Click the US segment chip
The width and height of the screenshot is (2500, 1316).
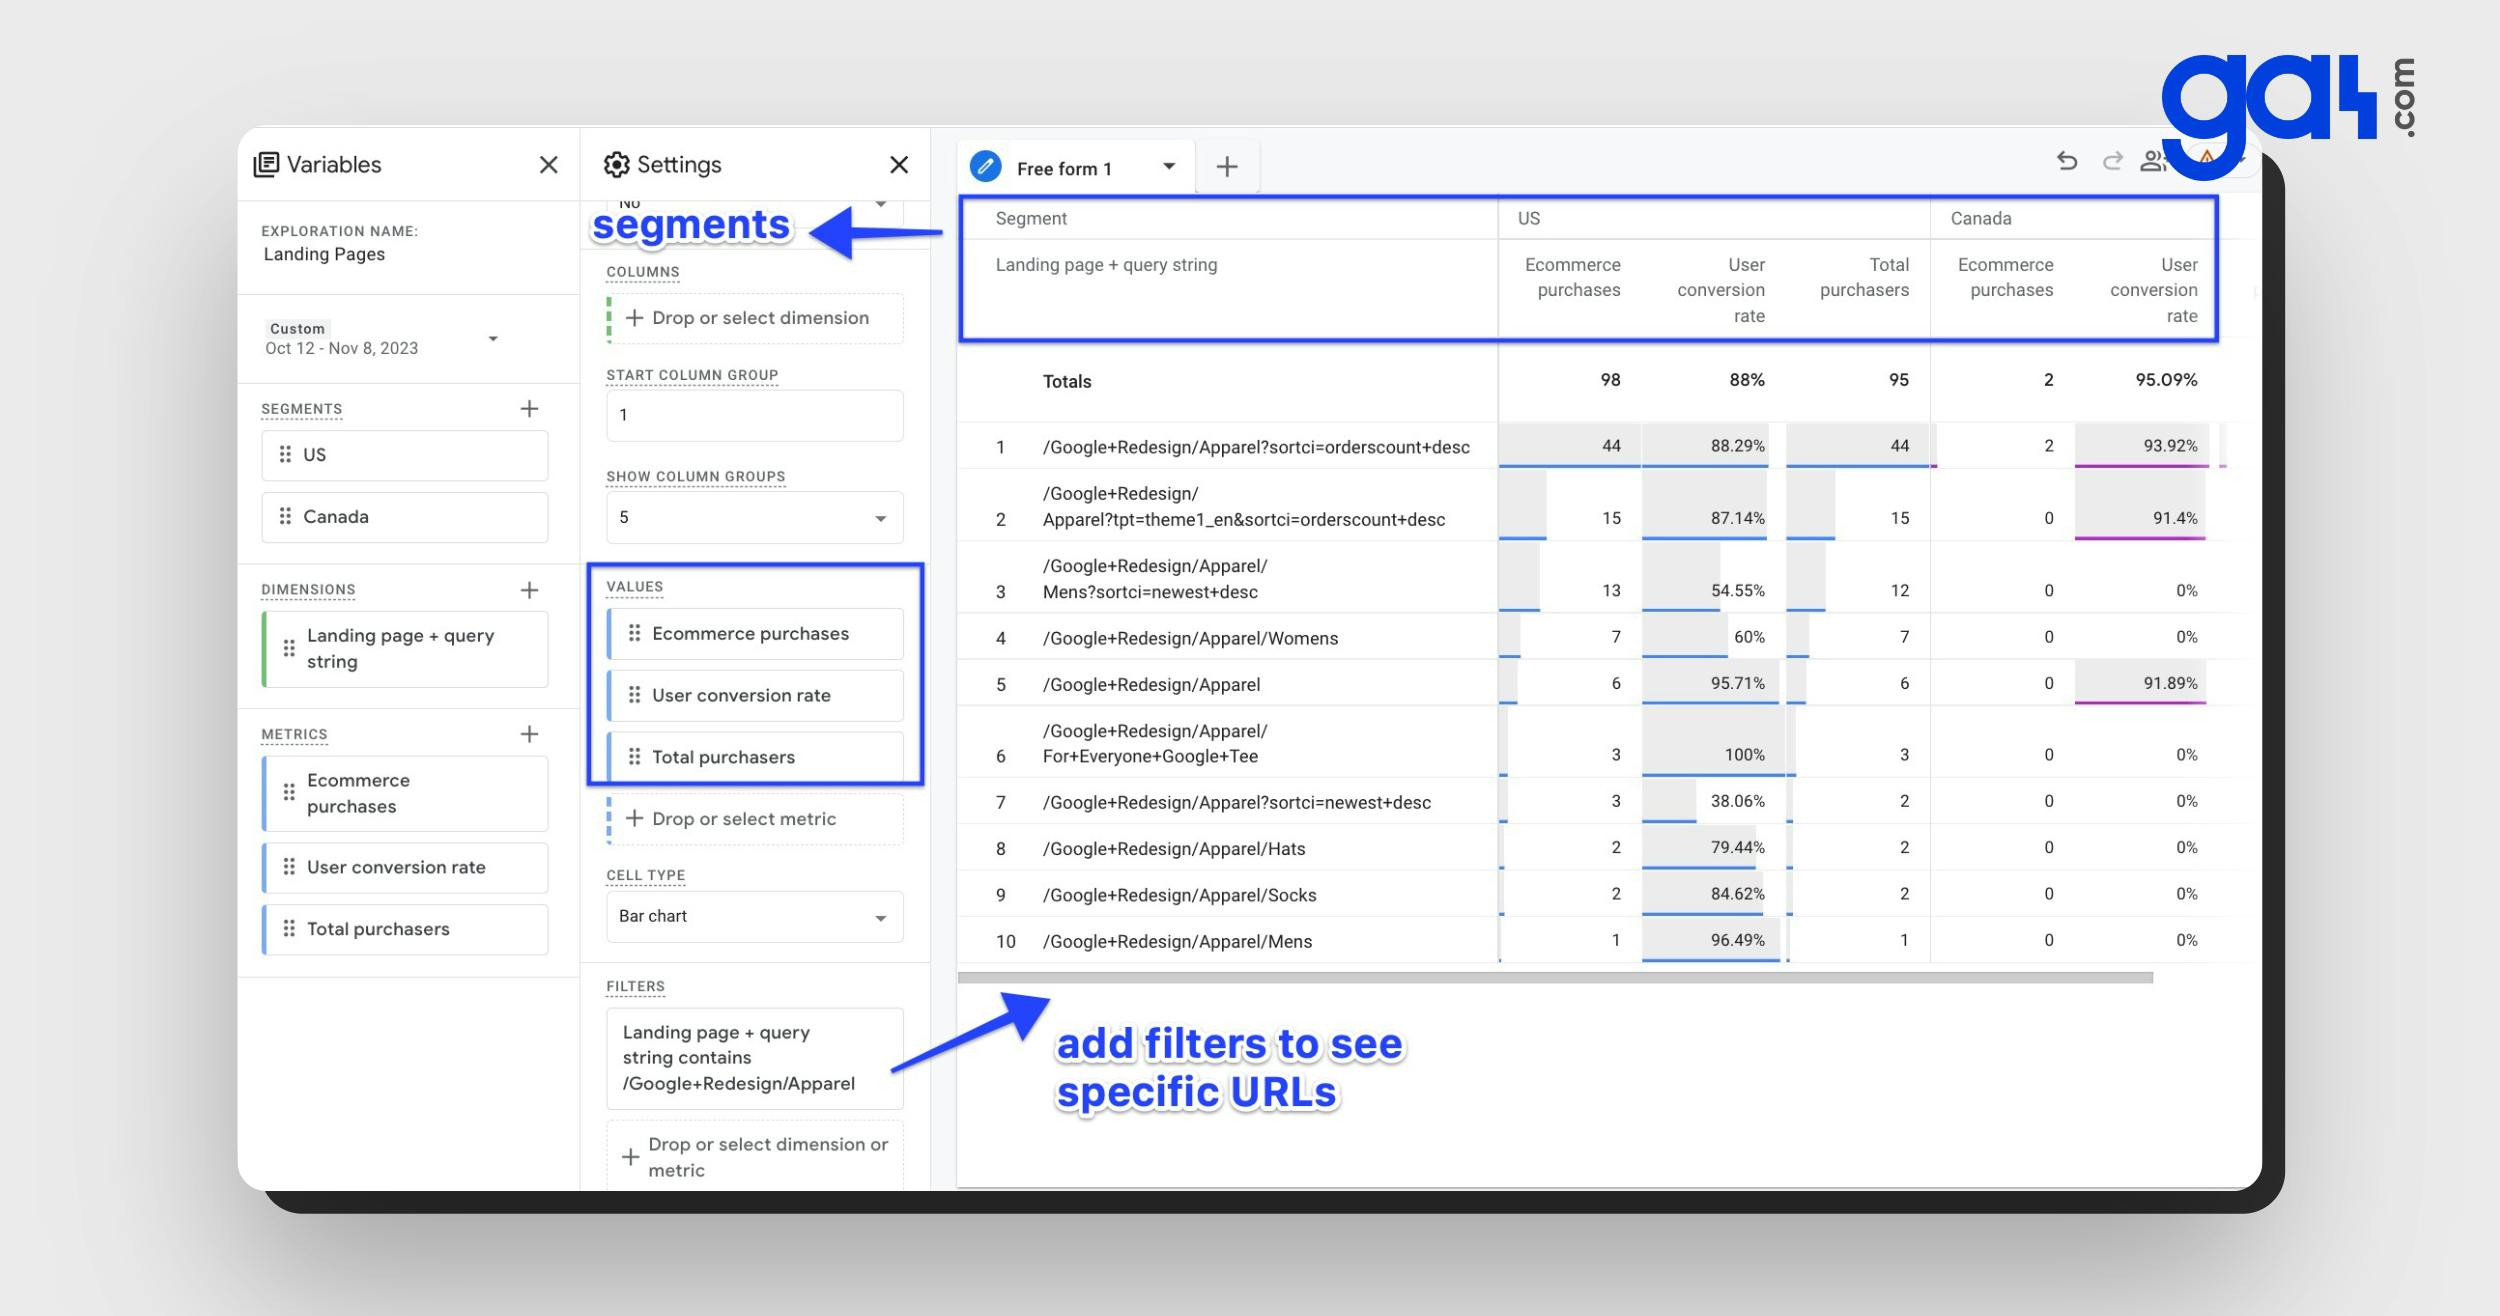[405, 455]
